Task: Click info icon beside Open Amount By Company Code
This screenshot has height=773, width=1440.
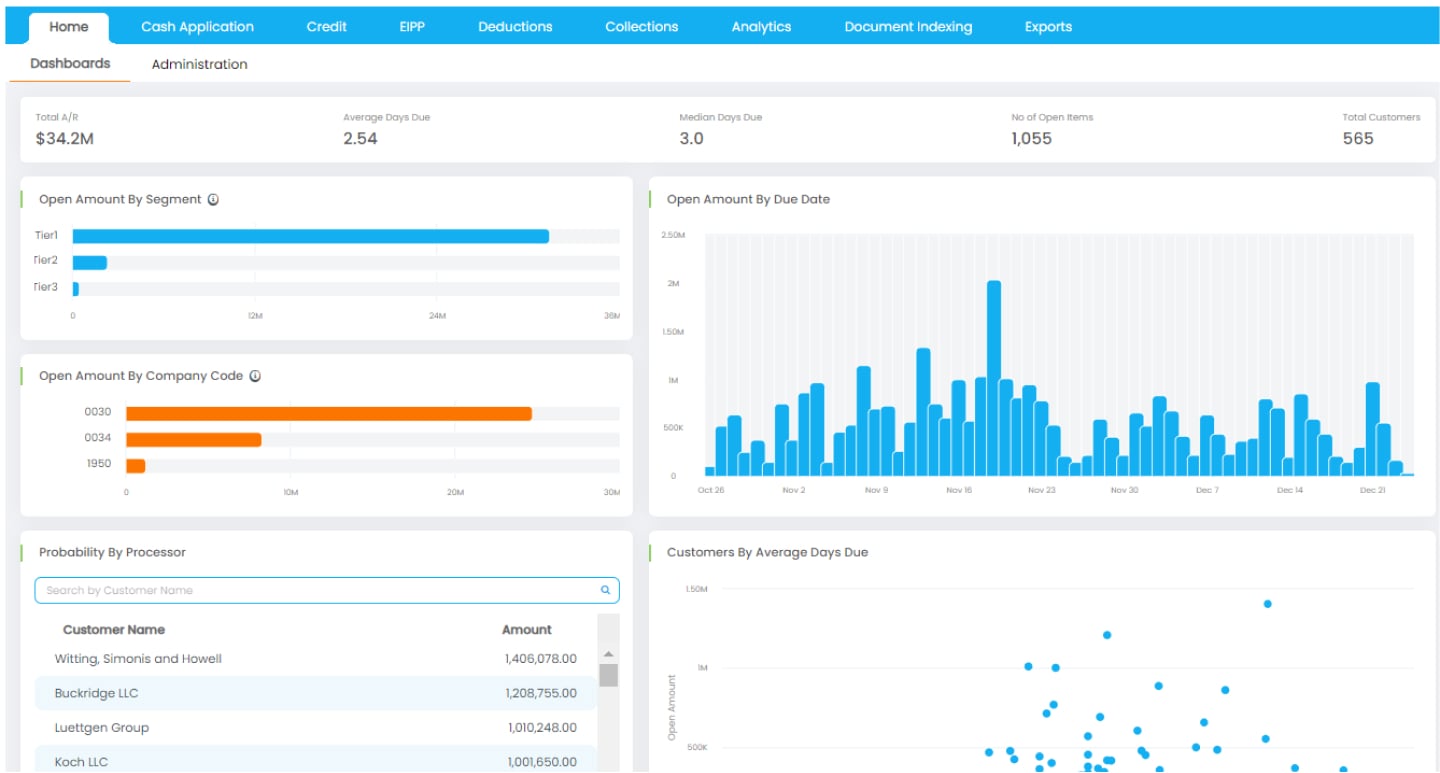Action: pyautogui.click(x=255, y=376)
